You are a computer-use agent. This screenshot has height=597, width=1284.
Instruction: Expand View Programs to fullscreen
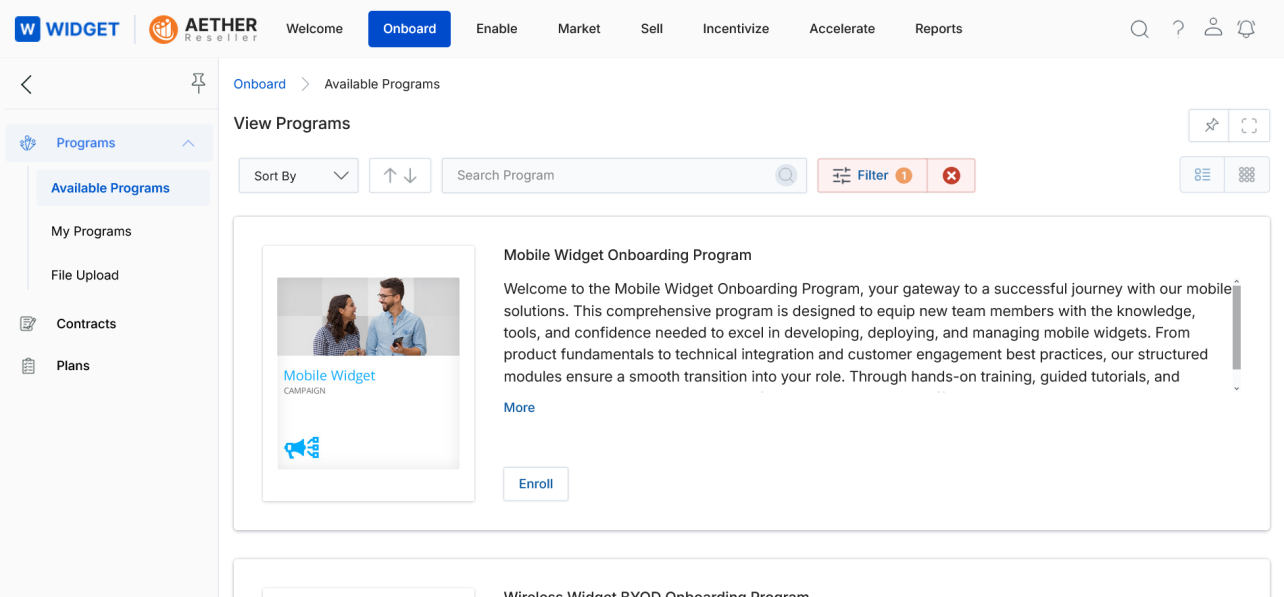(x=1249, y=125)
